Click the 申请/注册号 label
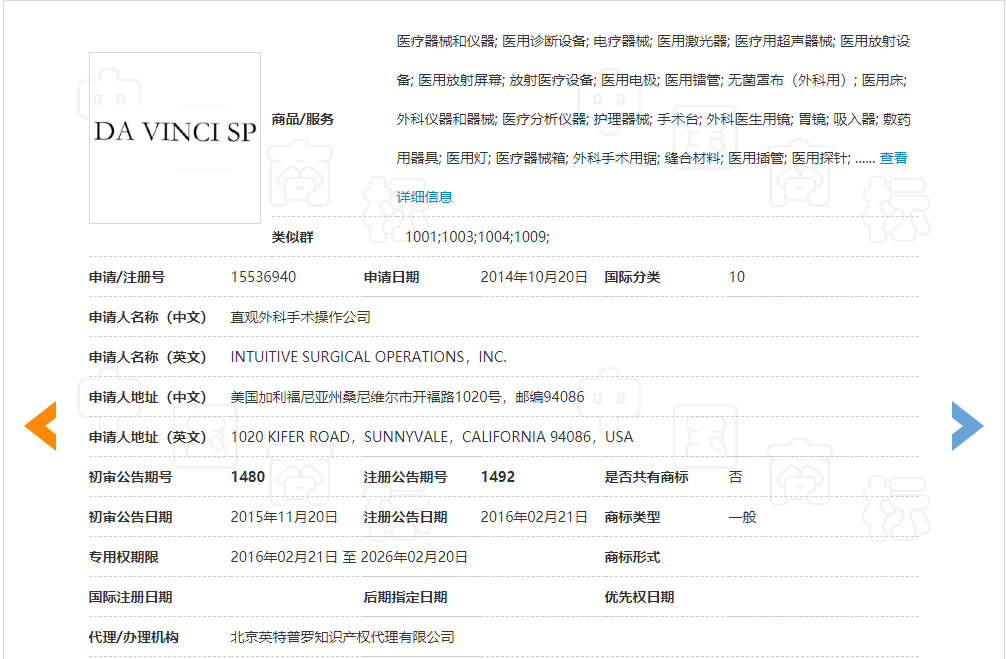The height and width of the screenshot is (659, 1006). point(126,277)
